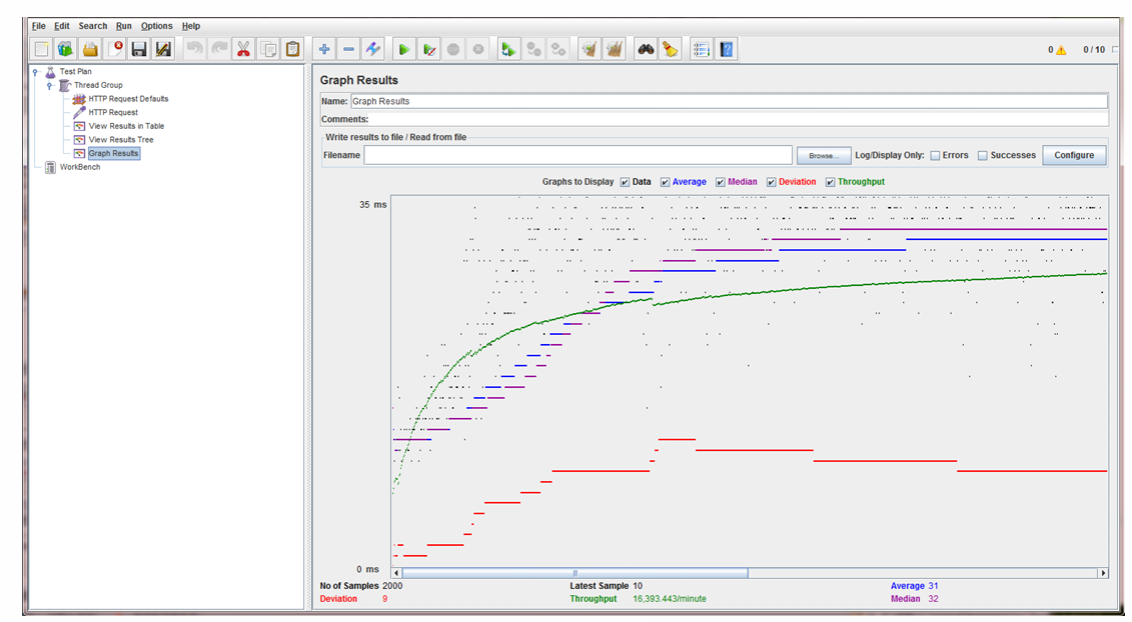Toggle the Median graph checkbox
Screen dimensions: 1132x622
(720, 182)
